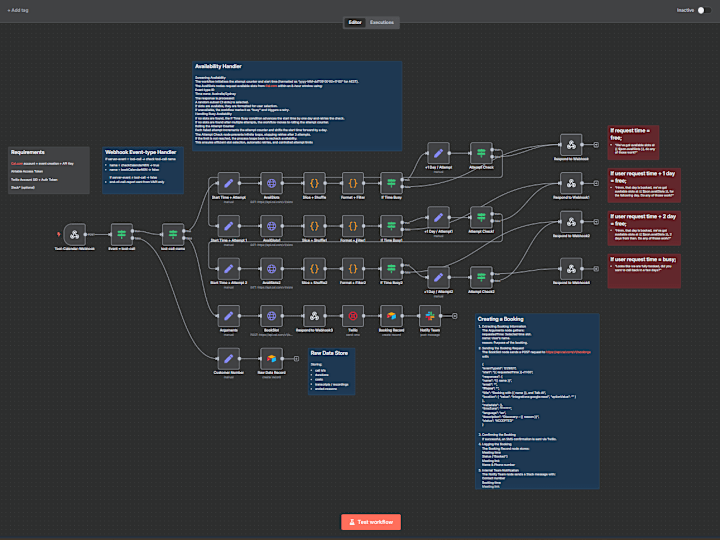Open the Start Time + Attempt 2 node
Image resolution: width=720 pixels, height=540 pixels.
(x=228, y=269)
